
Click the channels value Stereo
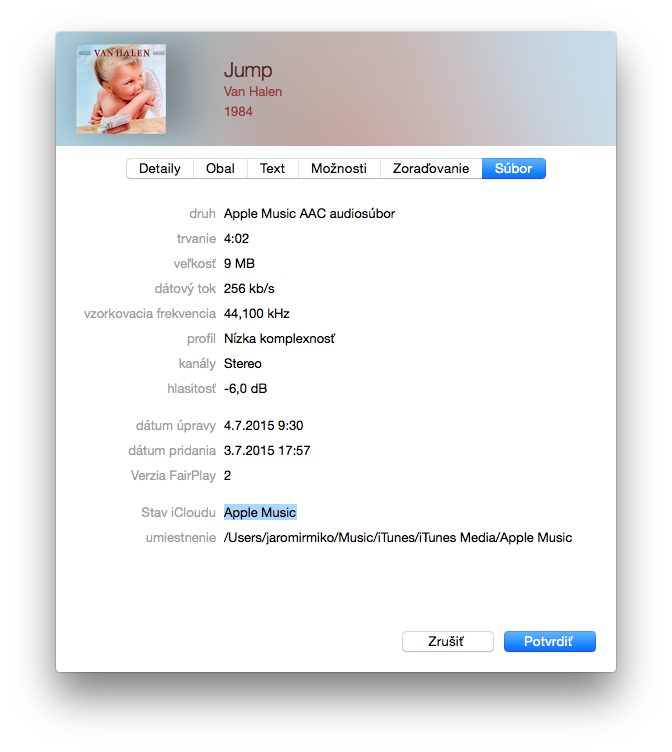pyautogui.click(x=243, y=364)
